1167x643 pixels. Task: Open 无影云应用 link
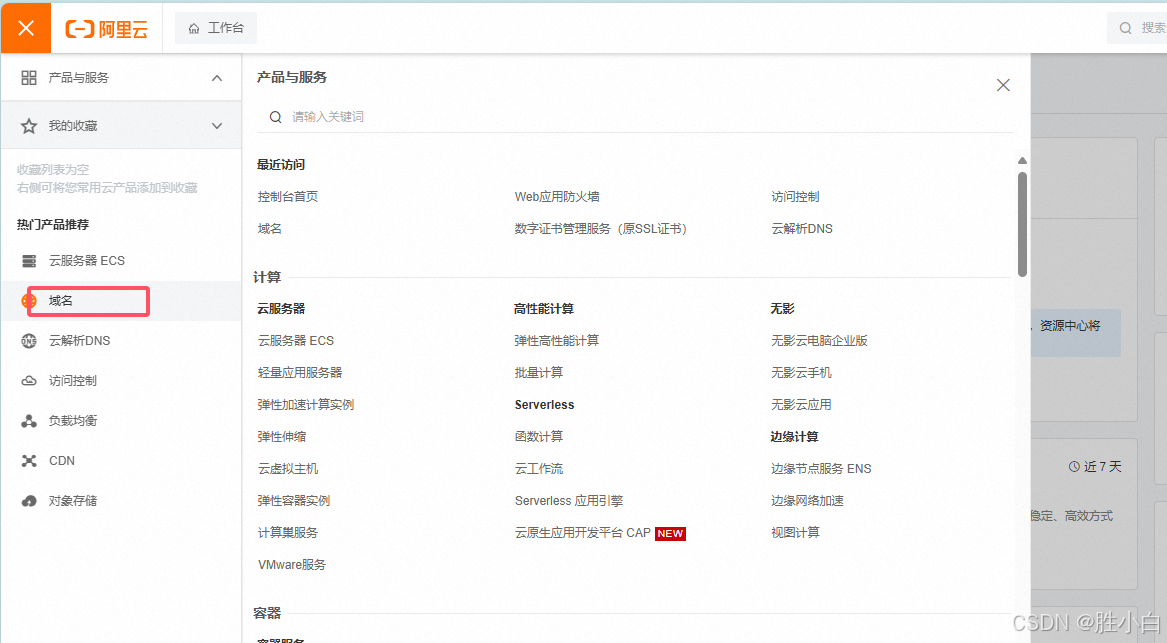(802, 405)
